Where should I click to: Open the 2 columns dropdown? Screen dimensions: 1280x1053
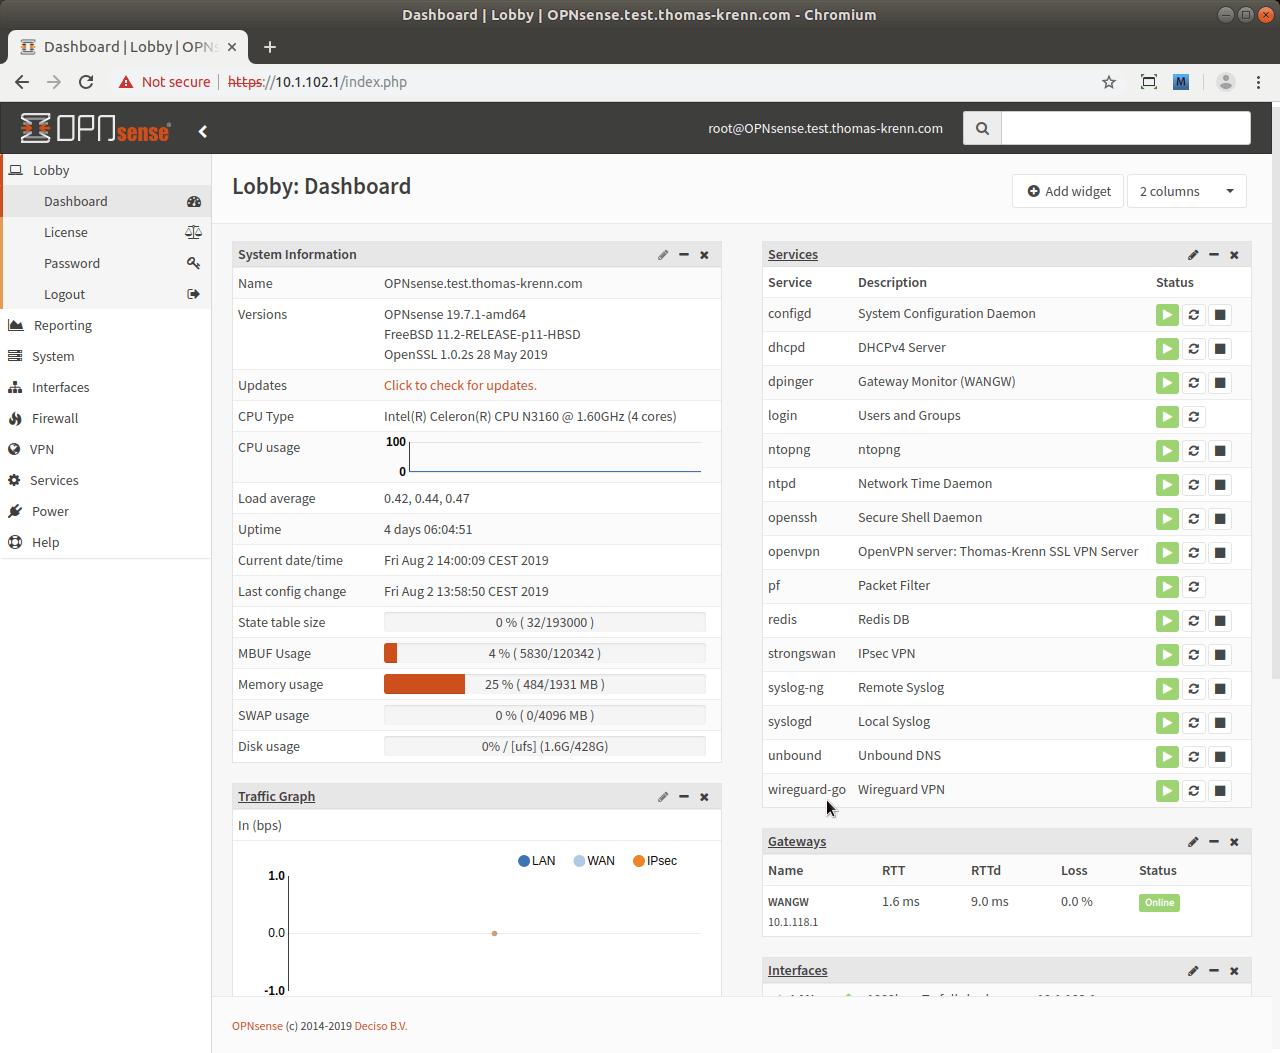(x=1186, y=191)
